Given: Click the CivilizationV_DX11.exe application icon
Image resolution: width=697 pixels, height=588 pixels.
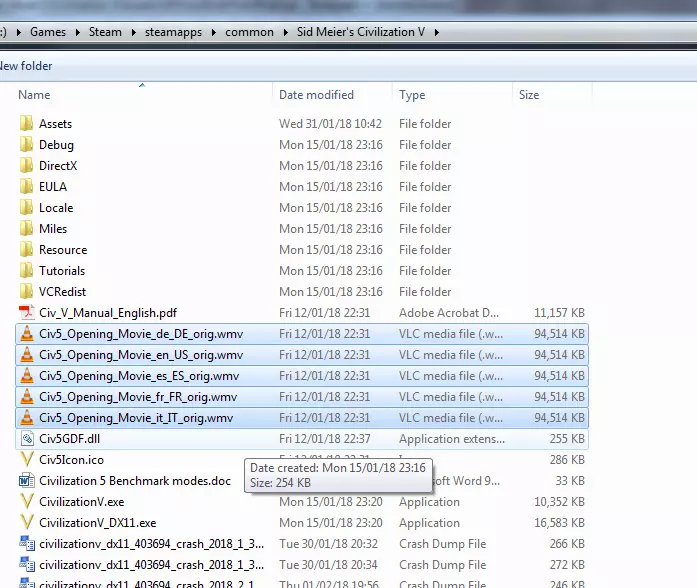Looking at the screenshot, I should point(27,522).
